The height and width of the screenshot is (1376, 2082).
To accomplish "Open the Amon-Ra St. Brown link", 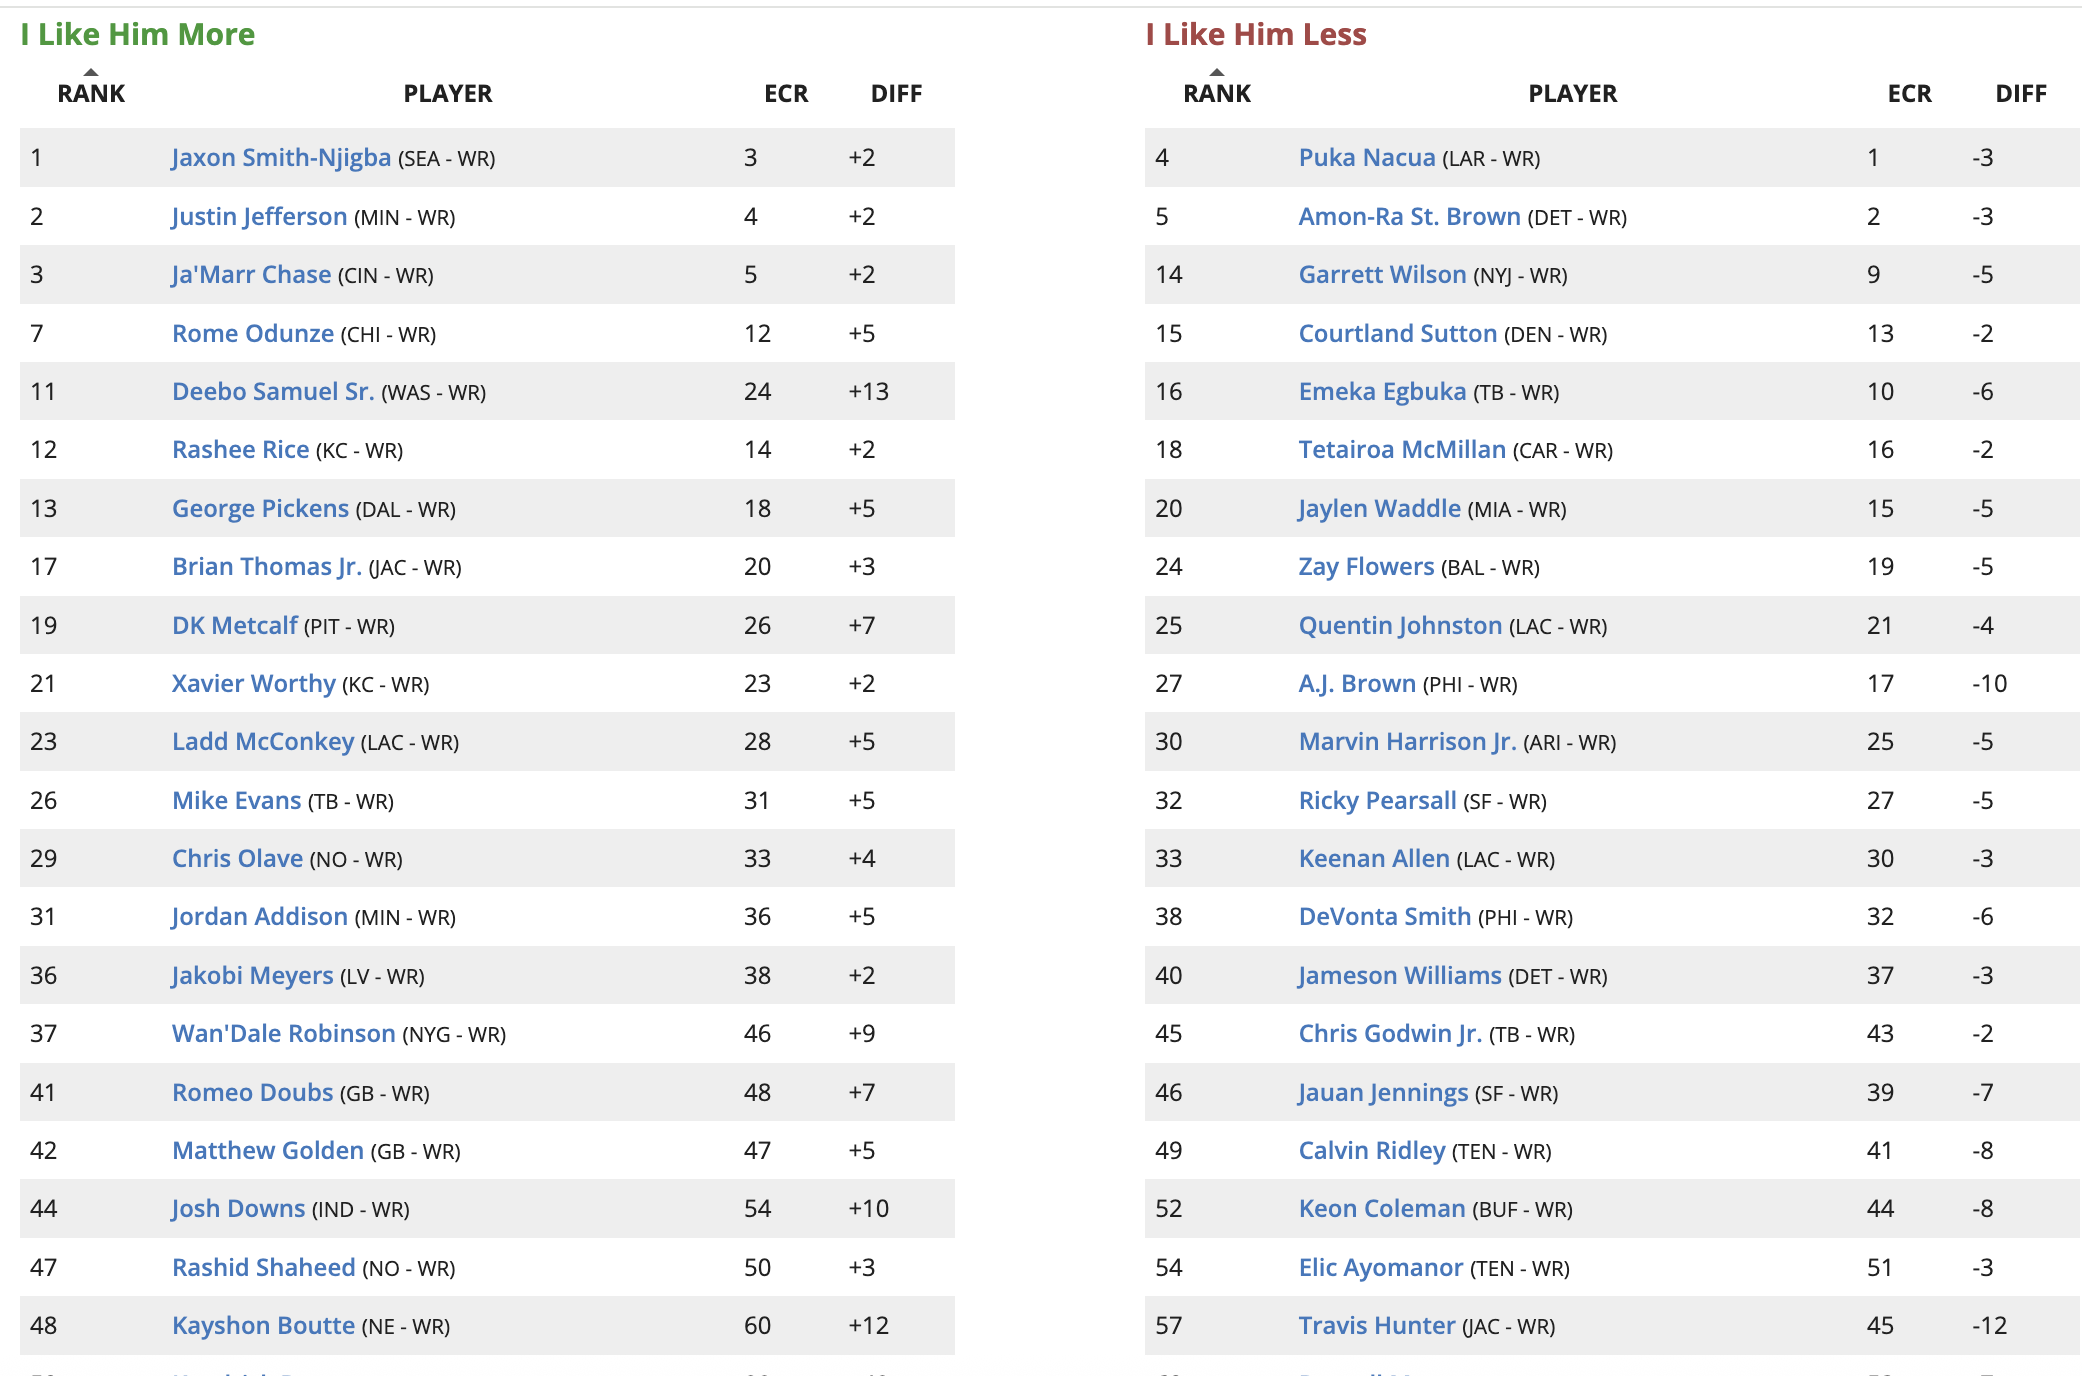I will tap(1409, 216).
